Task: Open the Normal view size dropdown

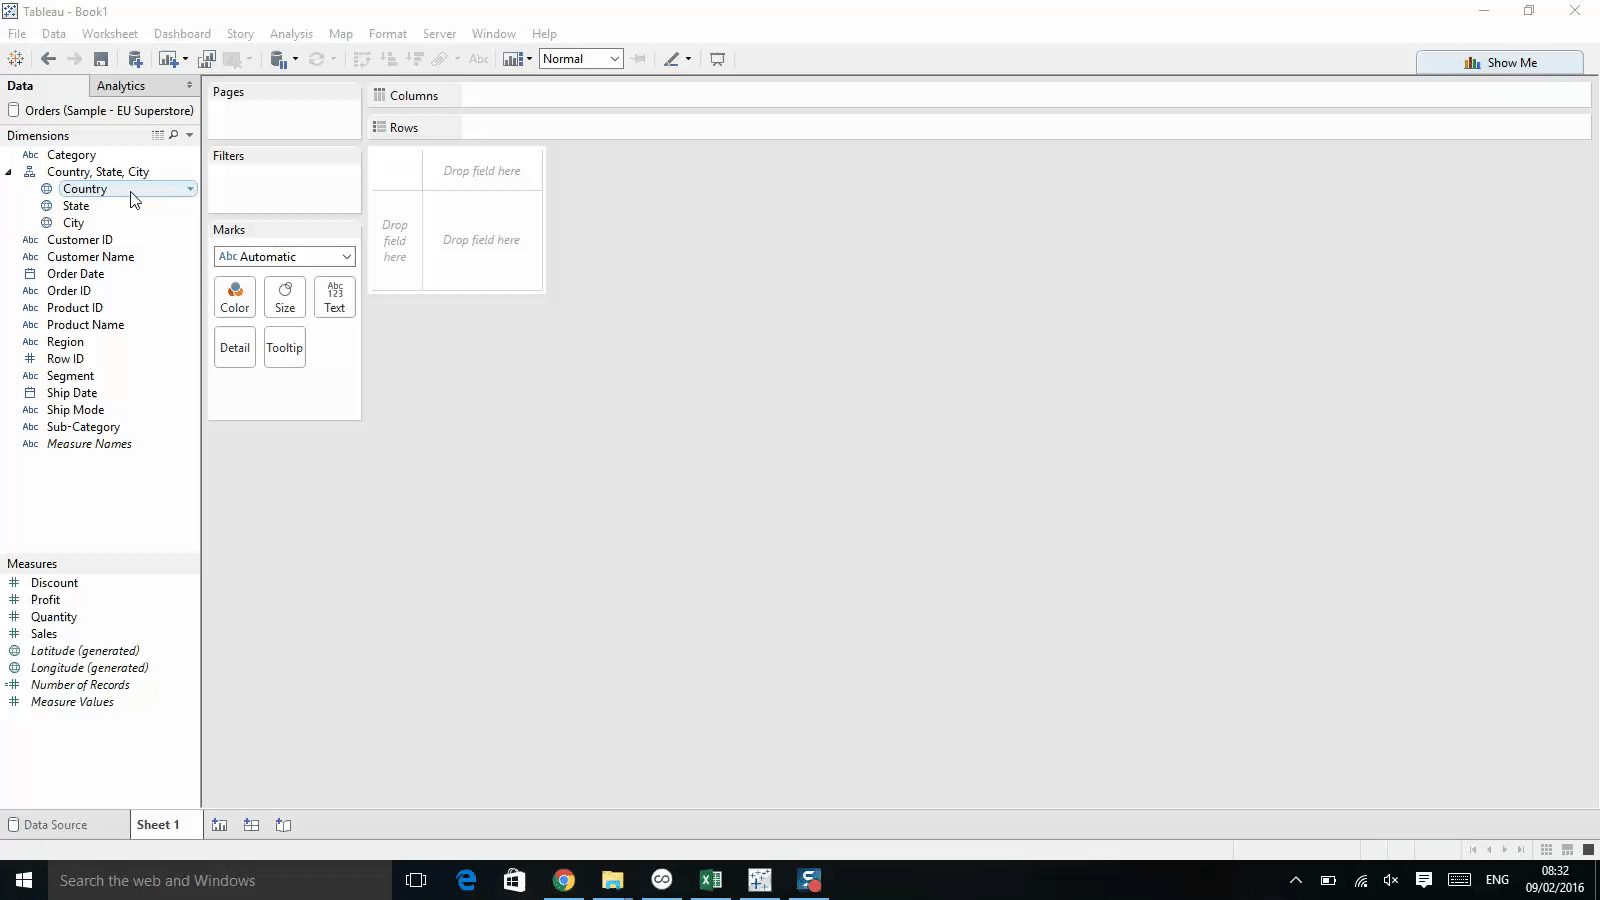Action: [581, 59]
